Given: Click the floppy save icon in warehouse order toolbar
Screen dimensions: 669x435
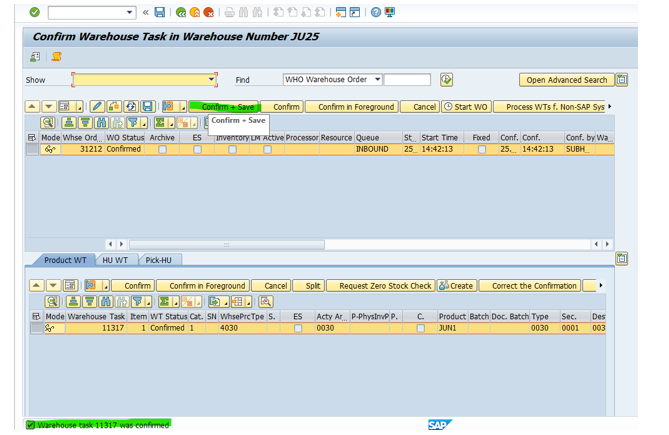Looking at the screenshot, I should coord(148,106).
